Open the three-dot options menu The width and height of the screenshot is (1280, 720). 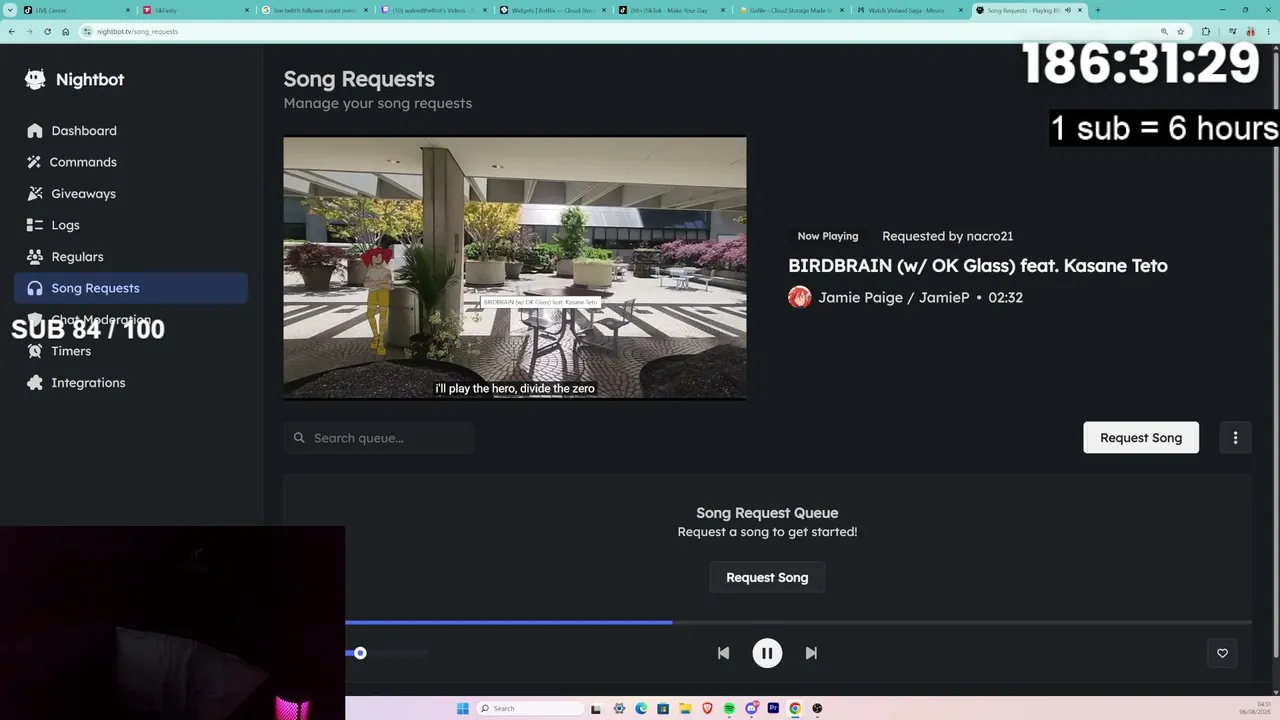click(x=1235, y=437)
